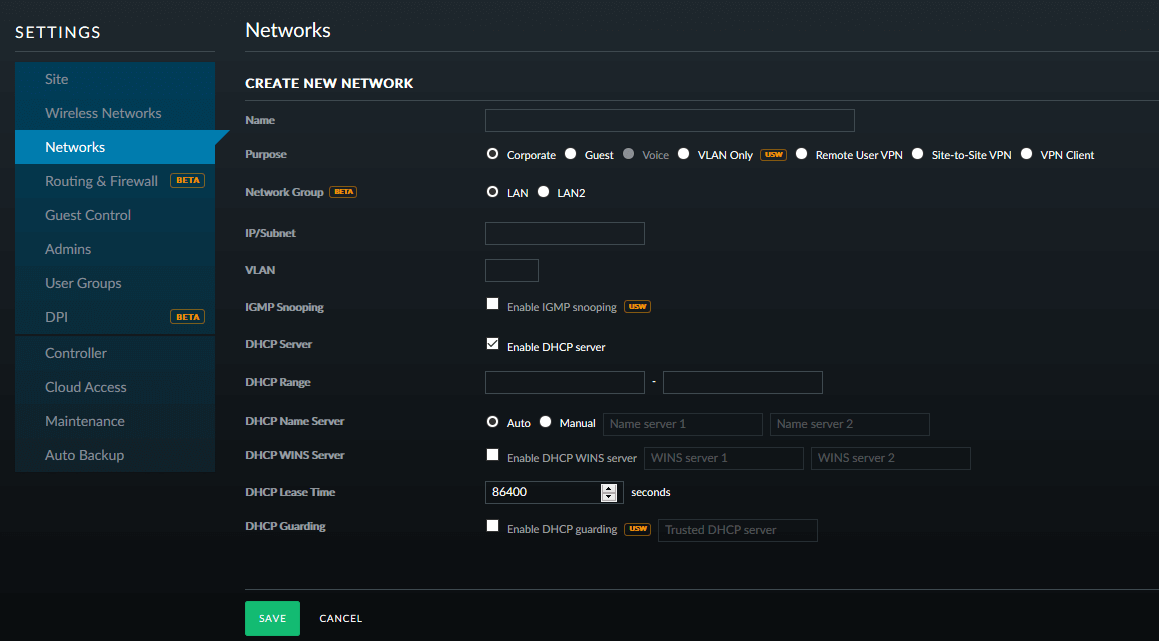Click the DHCP Lease Time stepper arrows
The height and width of the screenshot is (641, 1159).
point(609,492)
